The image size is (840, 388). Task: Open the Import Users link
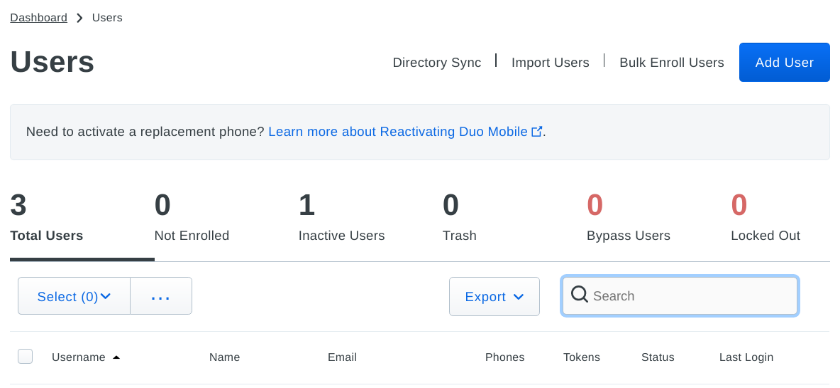click(550, 63)
